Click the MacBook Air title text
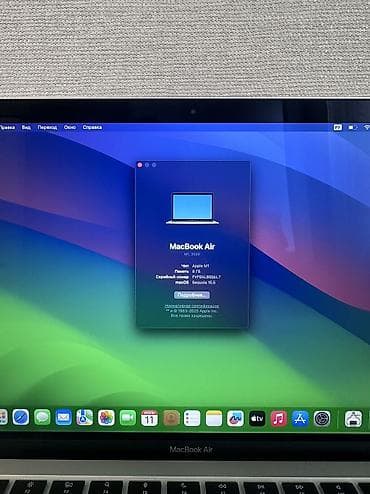This screenshot has width=370, height=494. click(x=192, y=246)
